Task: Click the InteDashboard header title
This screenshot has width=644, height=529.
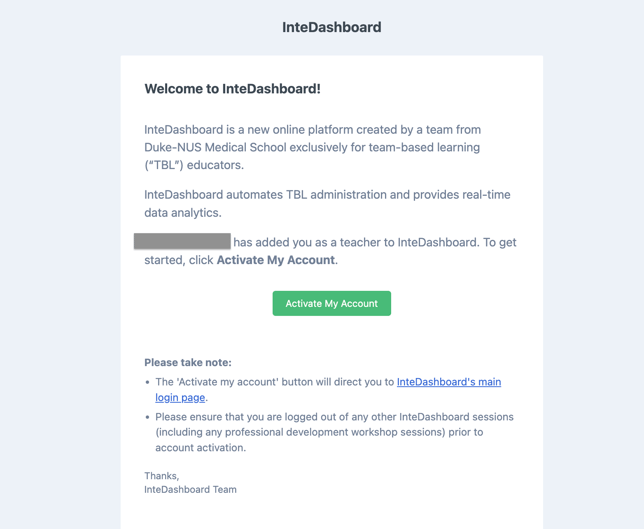Action: tap(331, 27)
